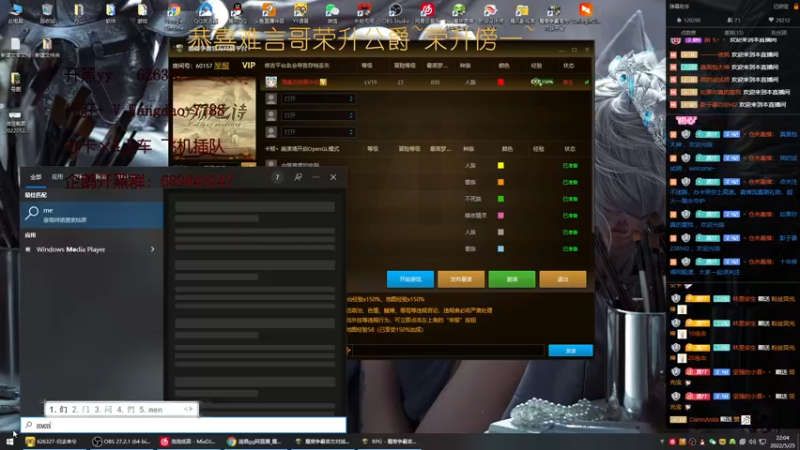Close the Windows search panel with X
This screenshot has height=450, width=800.
coord(333,177)
